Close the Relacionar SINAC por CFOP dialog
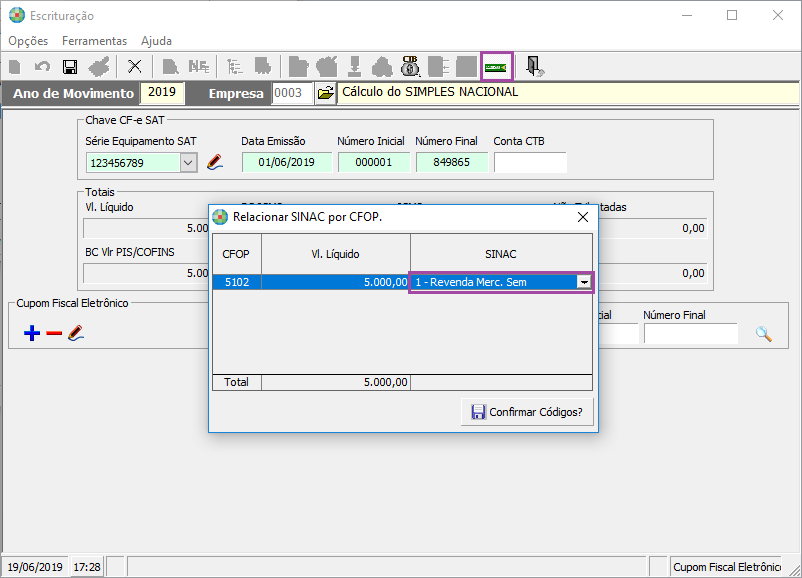Image resolution: width=802 pixels, height=578 pixels. [x=583, y=217]
